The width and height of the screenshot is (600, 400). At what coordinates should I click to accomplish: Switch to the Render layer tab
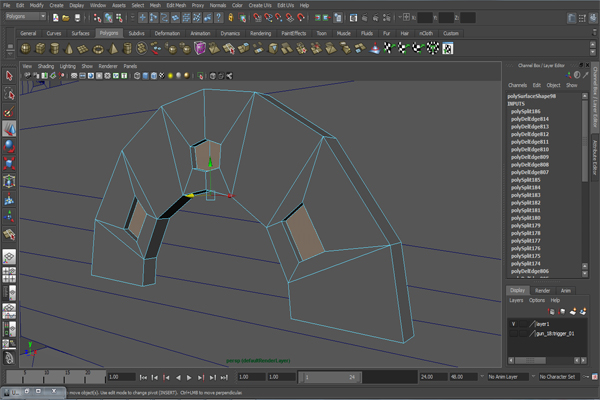click(x=542, y=291)
